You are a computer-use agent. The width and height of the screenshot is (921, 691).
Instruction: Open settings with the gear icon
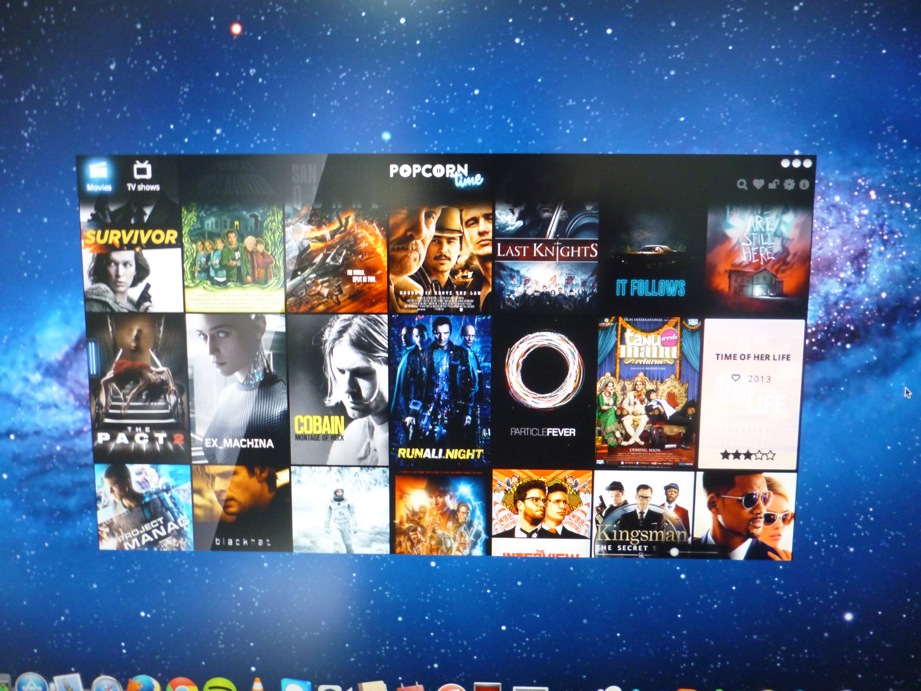[789, 185]
